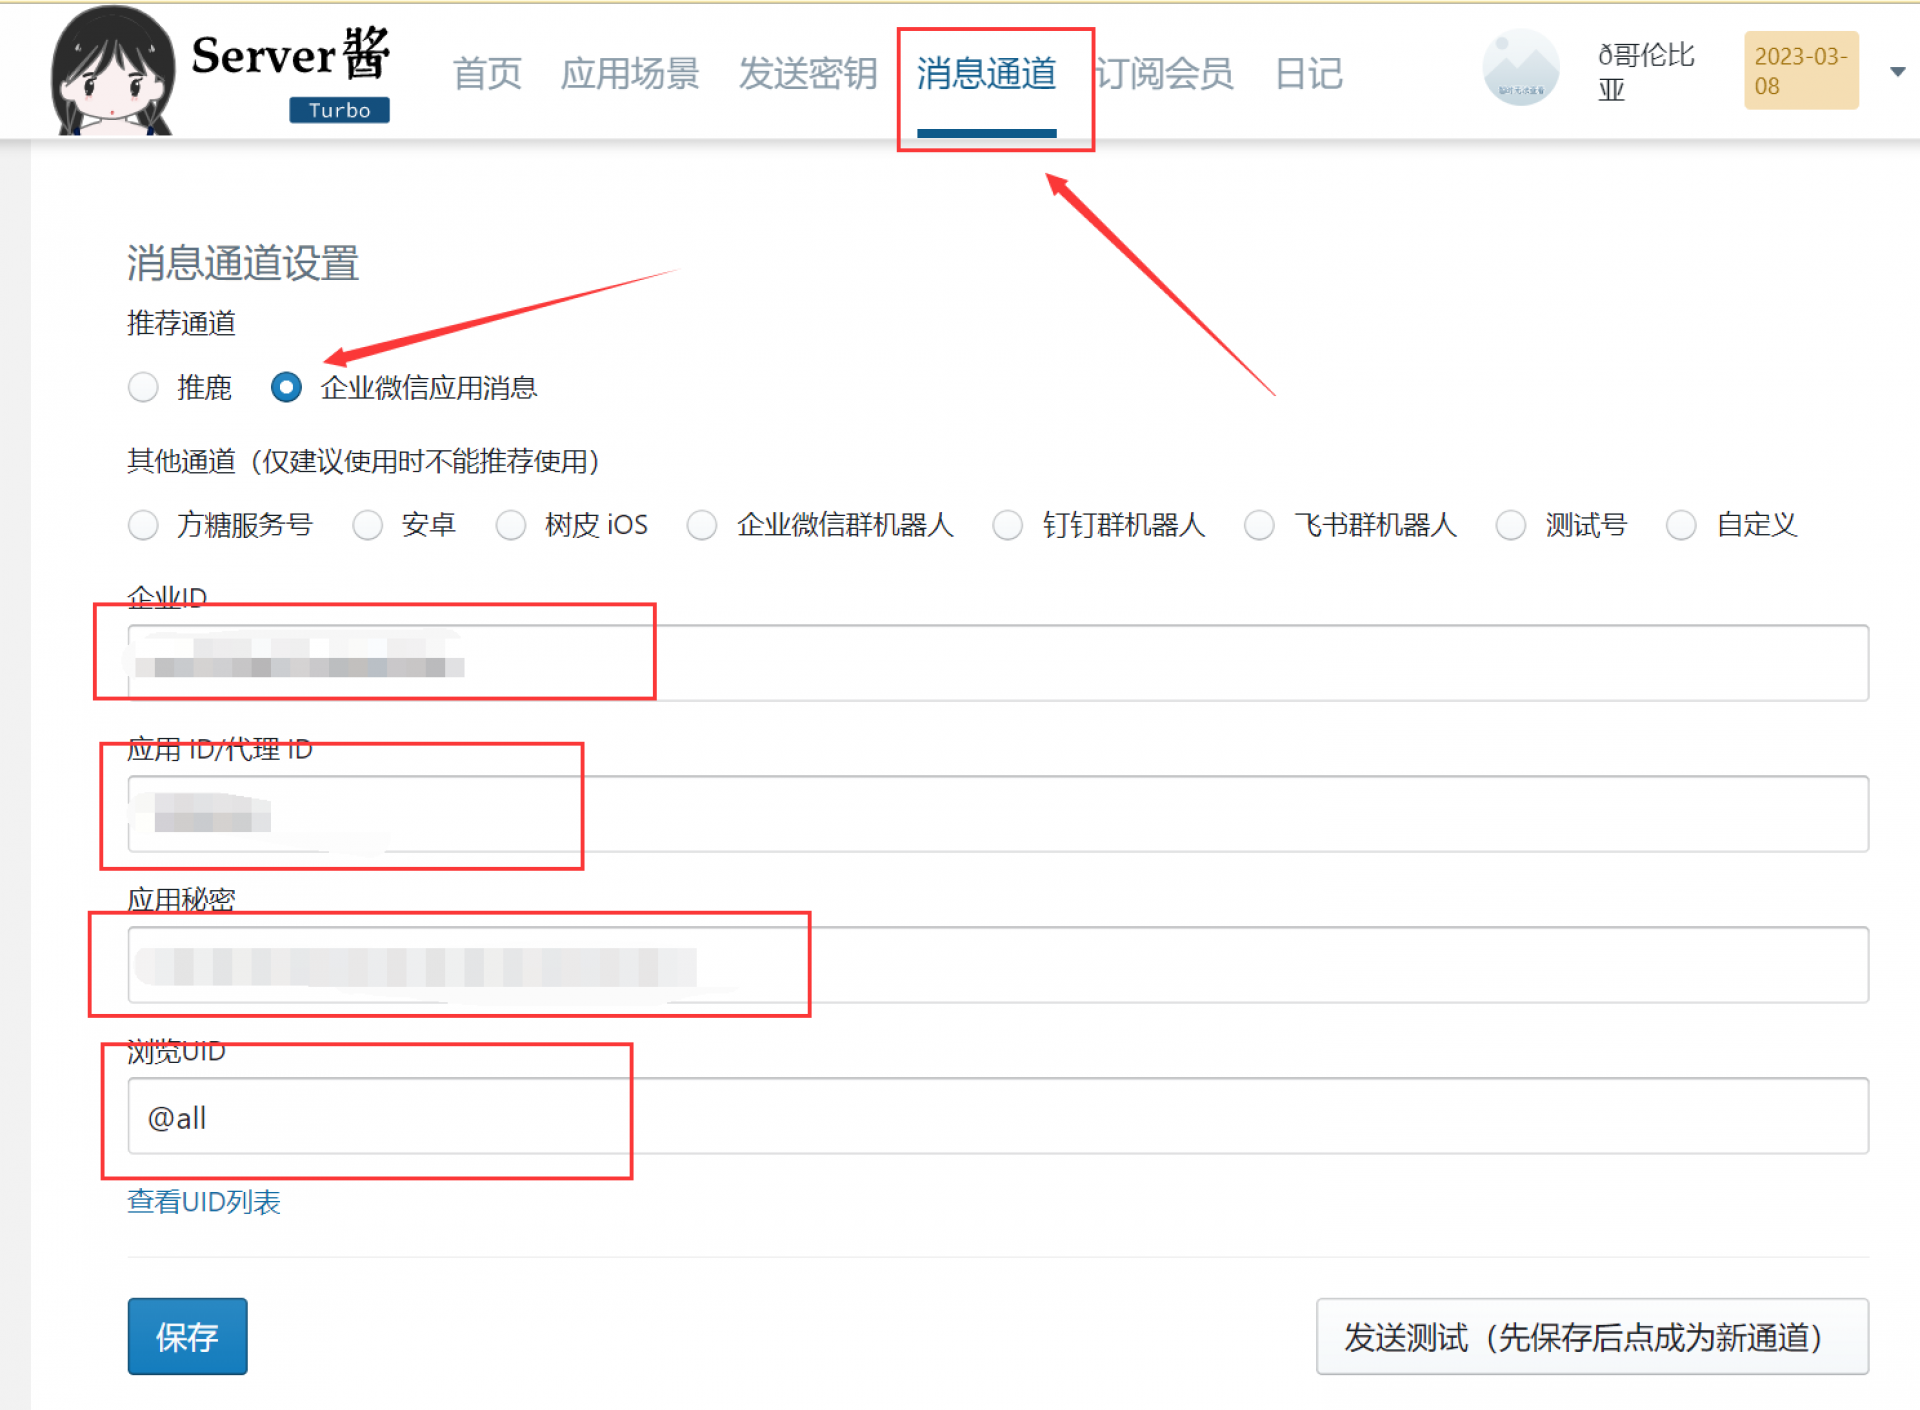Choose the 安卓 channel option
Viewport: 1920px width, 1410px height.
368,525
